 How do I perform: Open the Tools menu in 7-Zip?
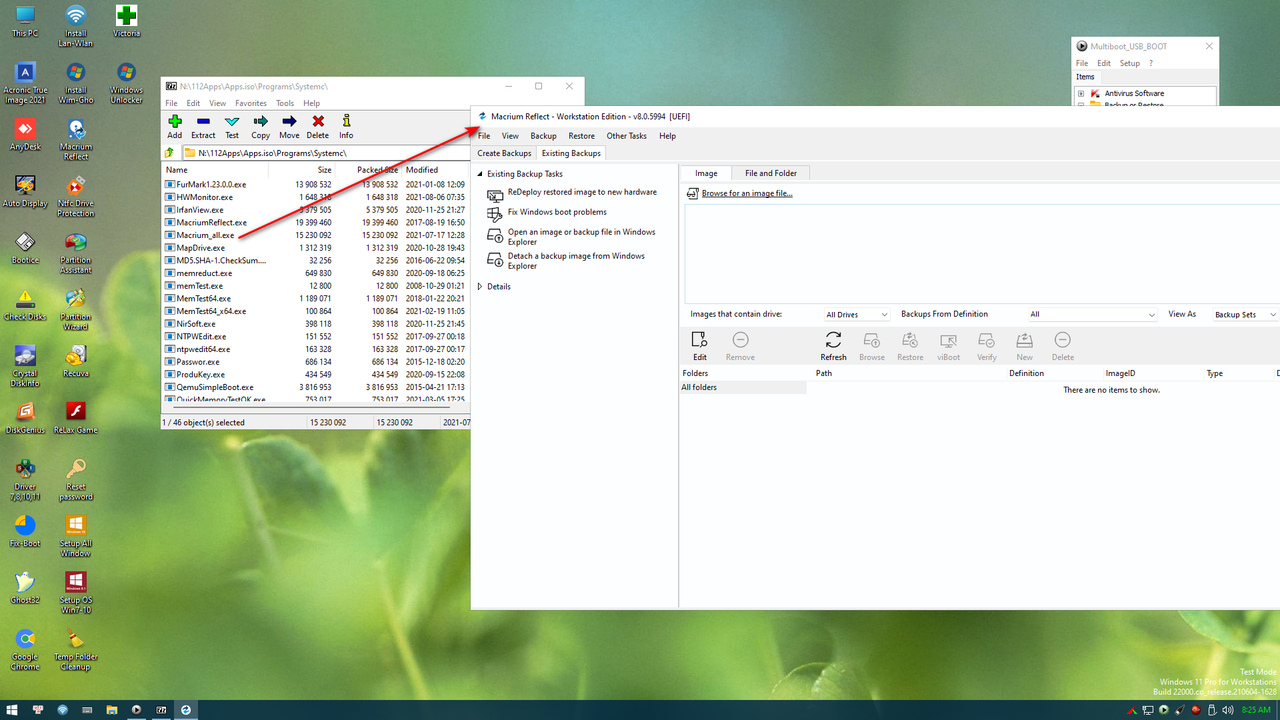tap(285, 103)
